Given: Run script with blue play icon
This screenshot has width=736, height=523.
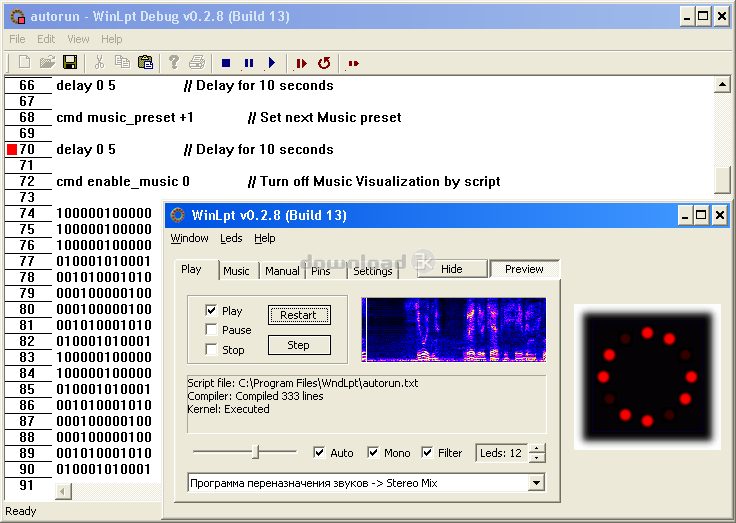Looking at the screenshot, I should pyautogui.click(x=272, y=63).
